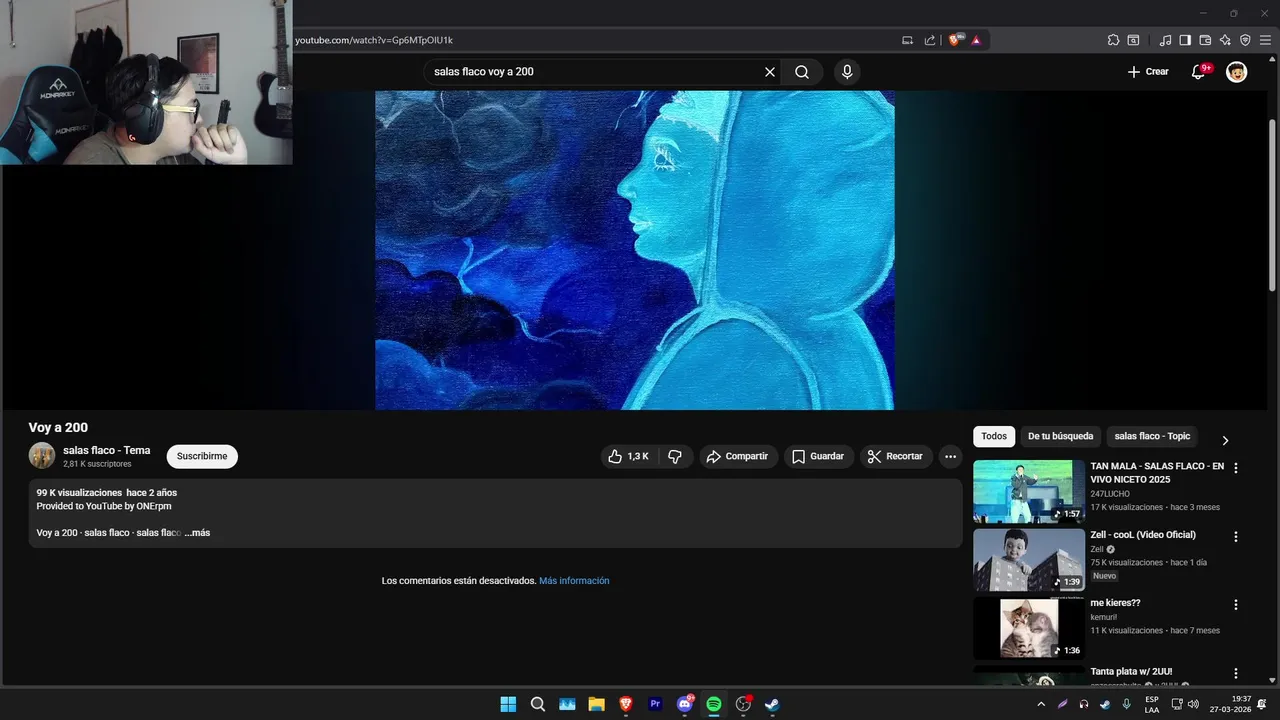Click the Crear button
1280x720 pixels.
point(1148,72)
